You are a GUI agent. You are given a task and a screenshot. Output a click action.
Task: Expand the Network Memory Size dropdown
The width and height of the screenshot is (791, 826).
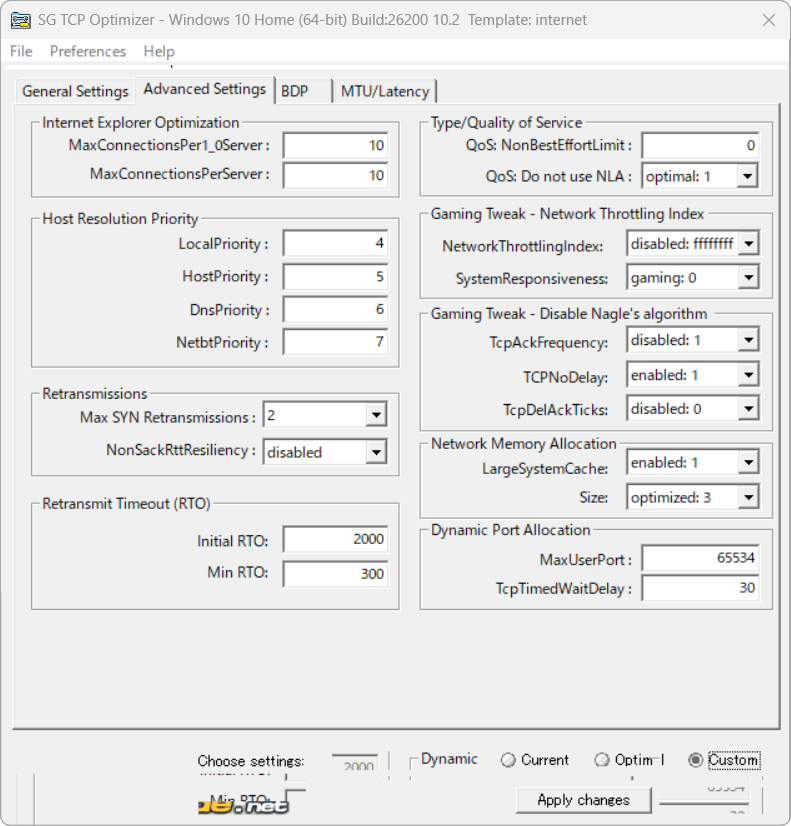pos(748,497)
